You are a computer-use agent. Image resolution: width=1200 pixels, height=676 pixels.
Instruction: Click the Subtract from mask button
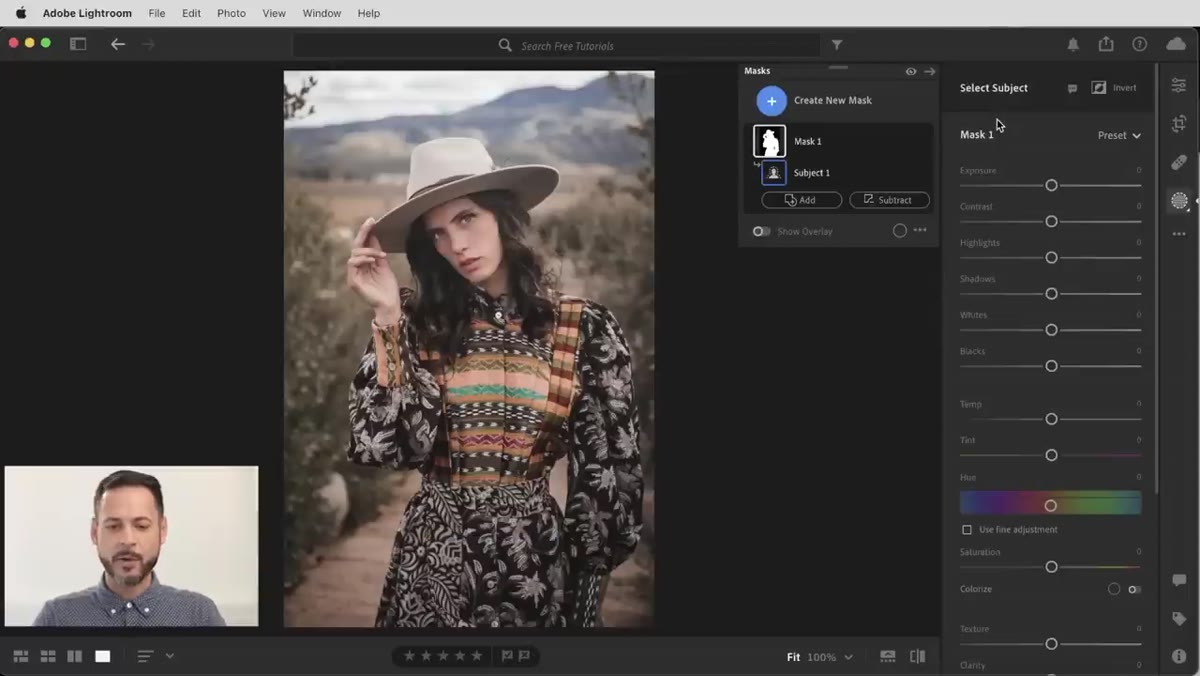point(889,200)
